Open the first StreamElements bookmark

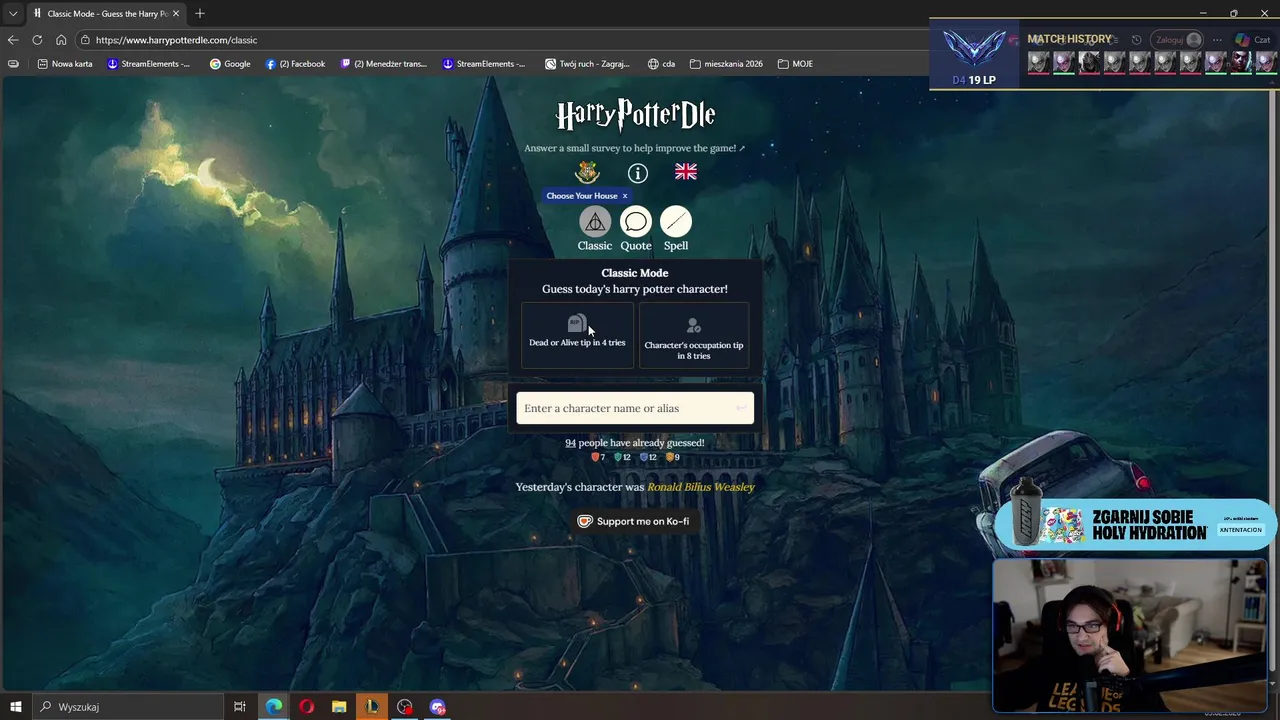(148, 64)
